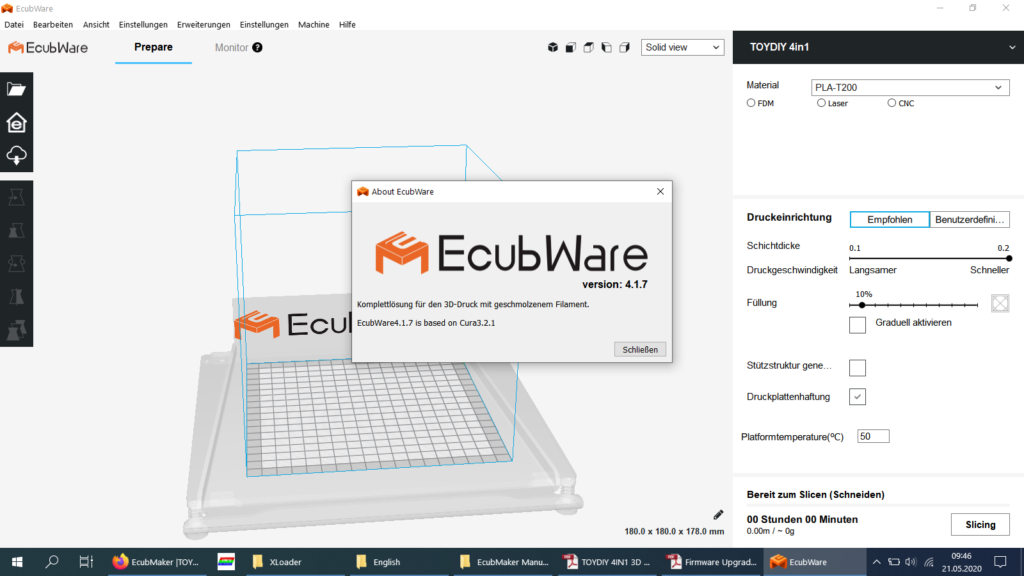Select the EcubWare home icon in the sidebar

coord(16,122)
